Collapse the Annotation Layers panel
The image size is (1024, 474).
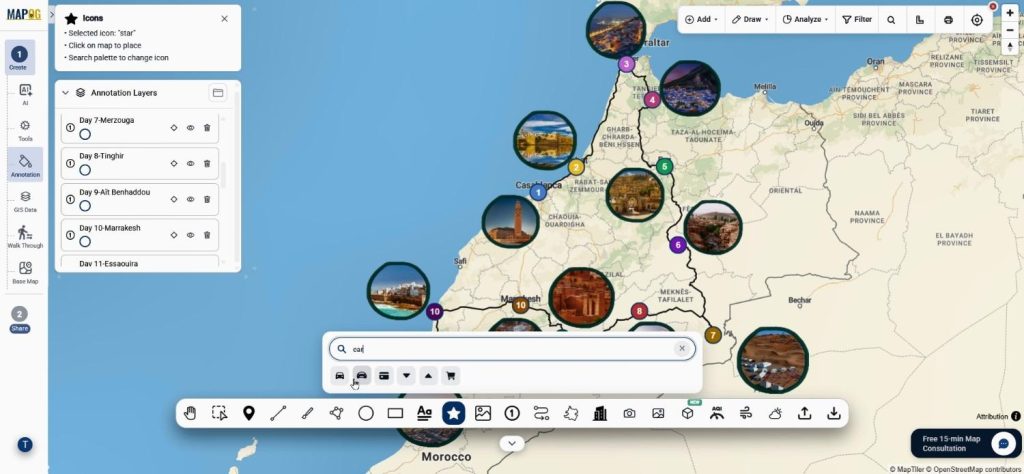tap(65, 93)
